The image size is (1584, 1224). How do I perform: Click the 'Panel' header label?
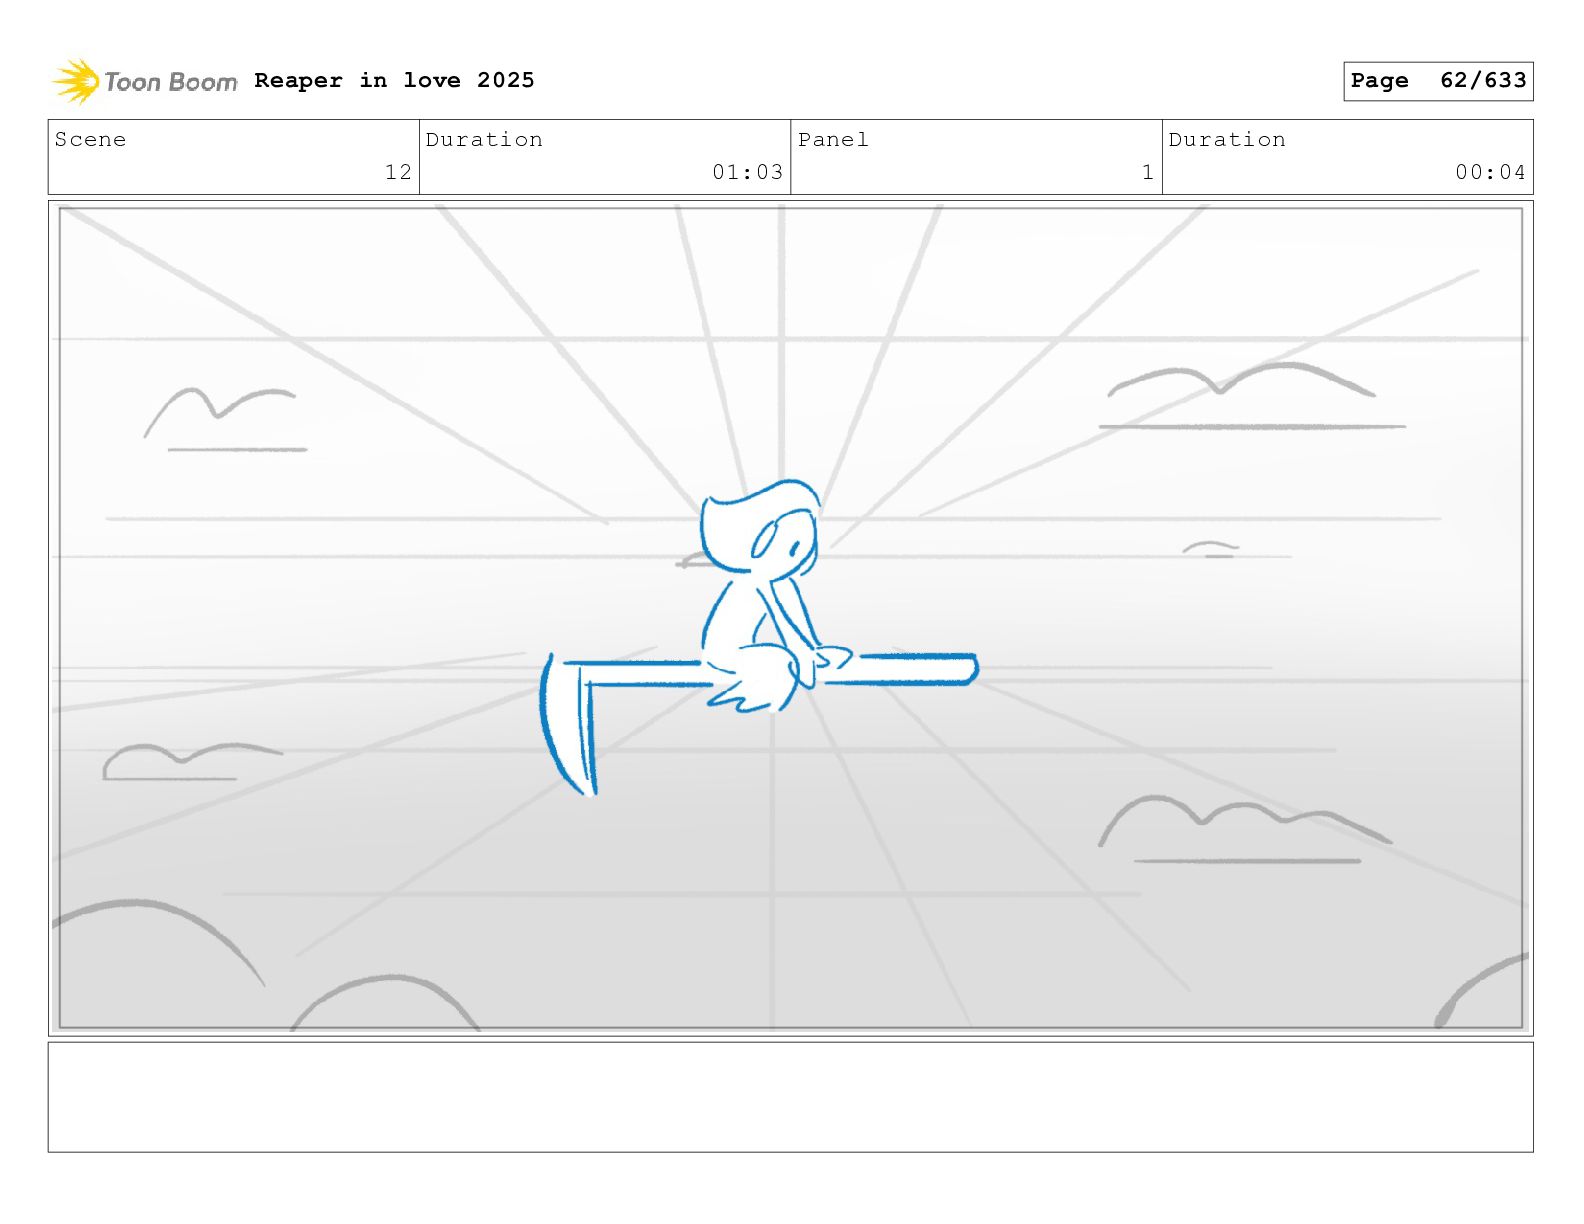point(833,140)
